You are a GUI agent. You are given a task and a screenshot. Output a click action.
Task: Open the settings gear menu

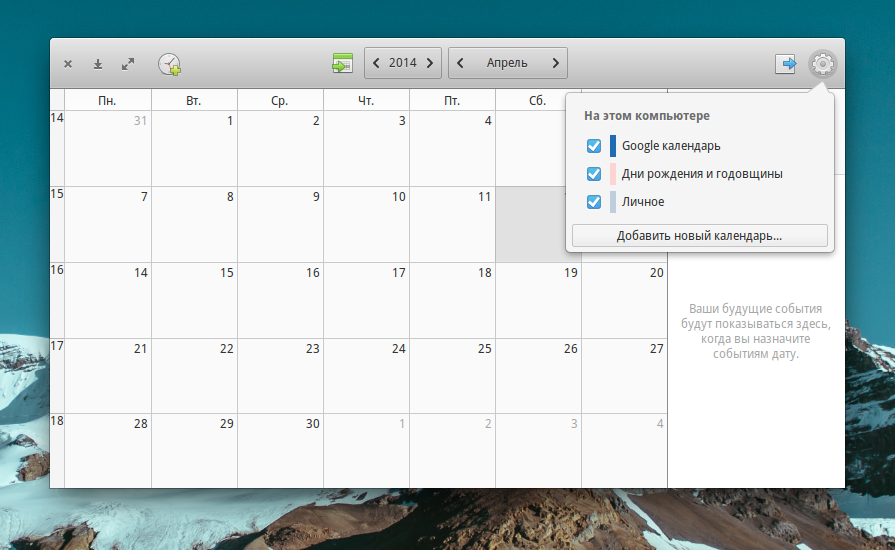coord(822,63)
